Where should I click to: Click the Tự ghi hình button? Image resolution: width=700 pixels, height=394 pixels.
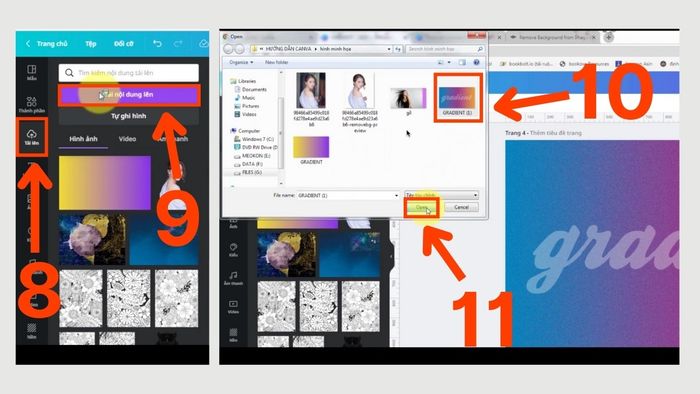tap(129, 116)
